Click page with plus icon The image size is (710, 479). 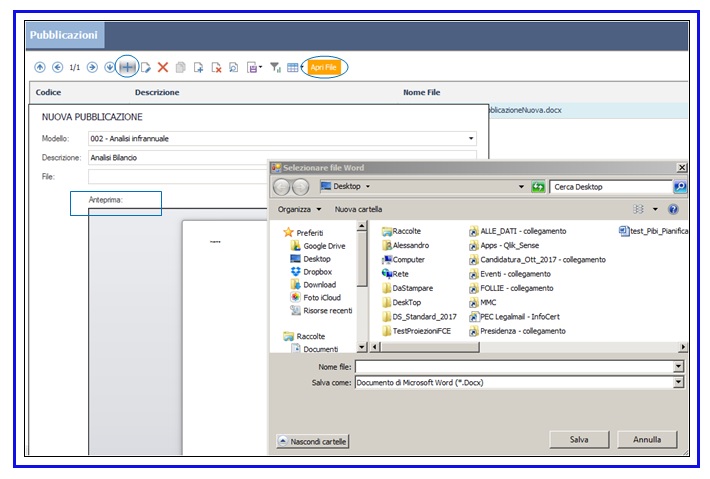[x=198, y=67]
